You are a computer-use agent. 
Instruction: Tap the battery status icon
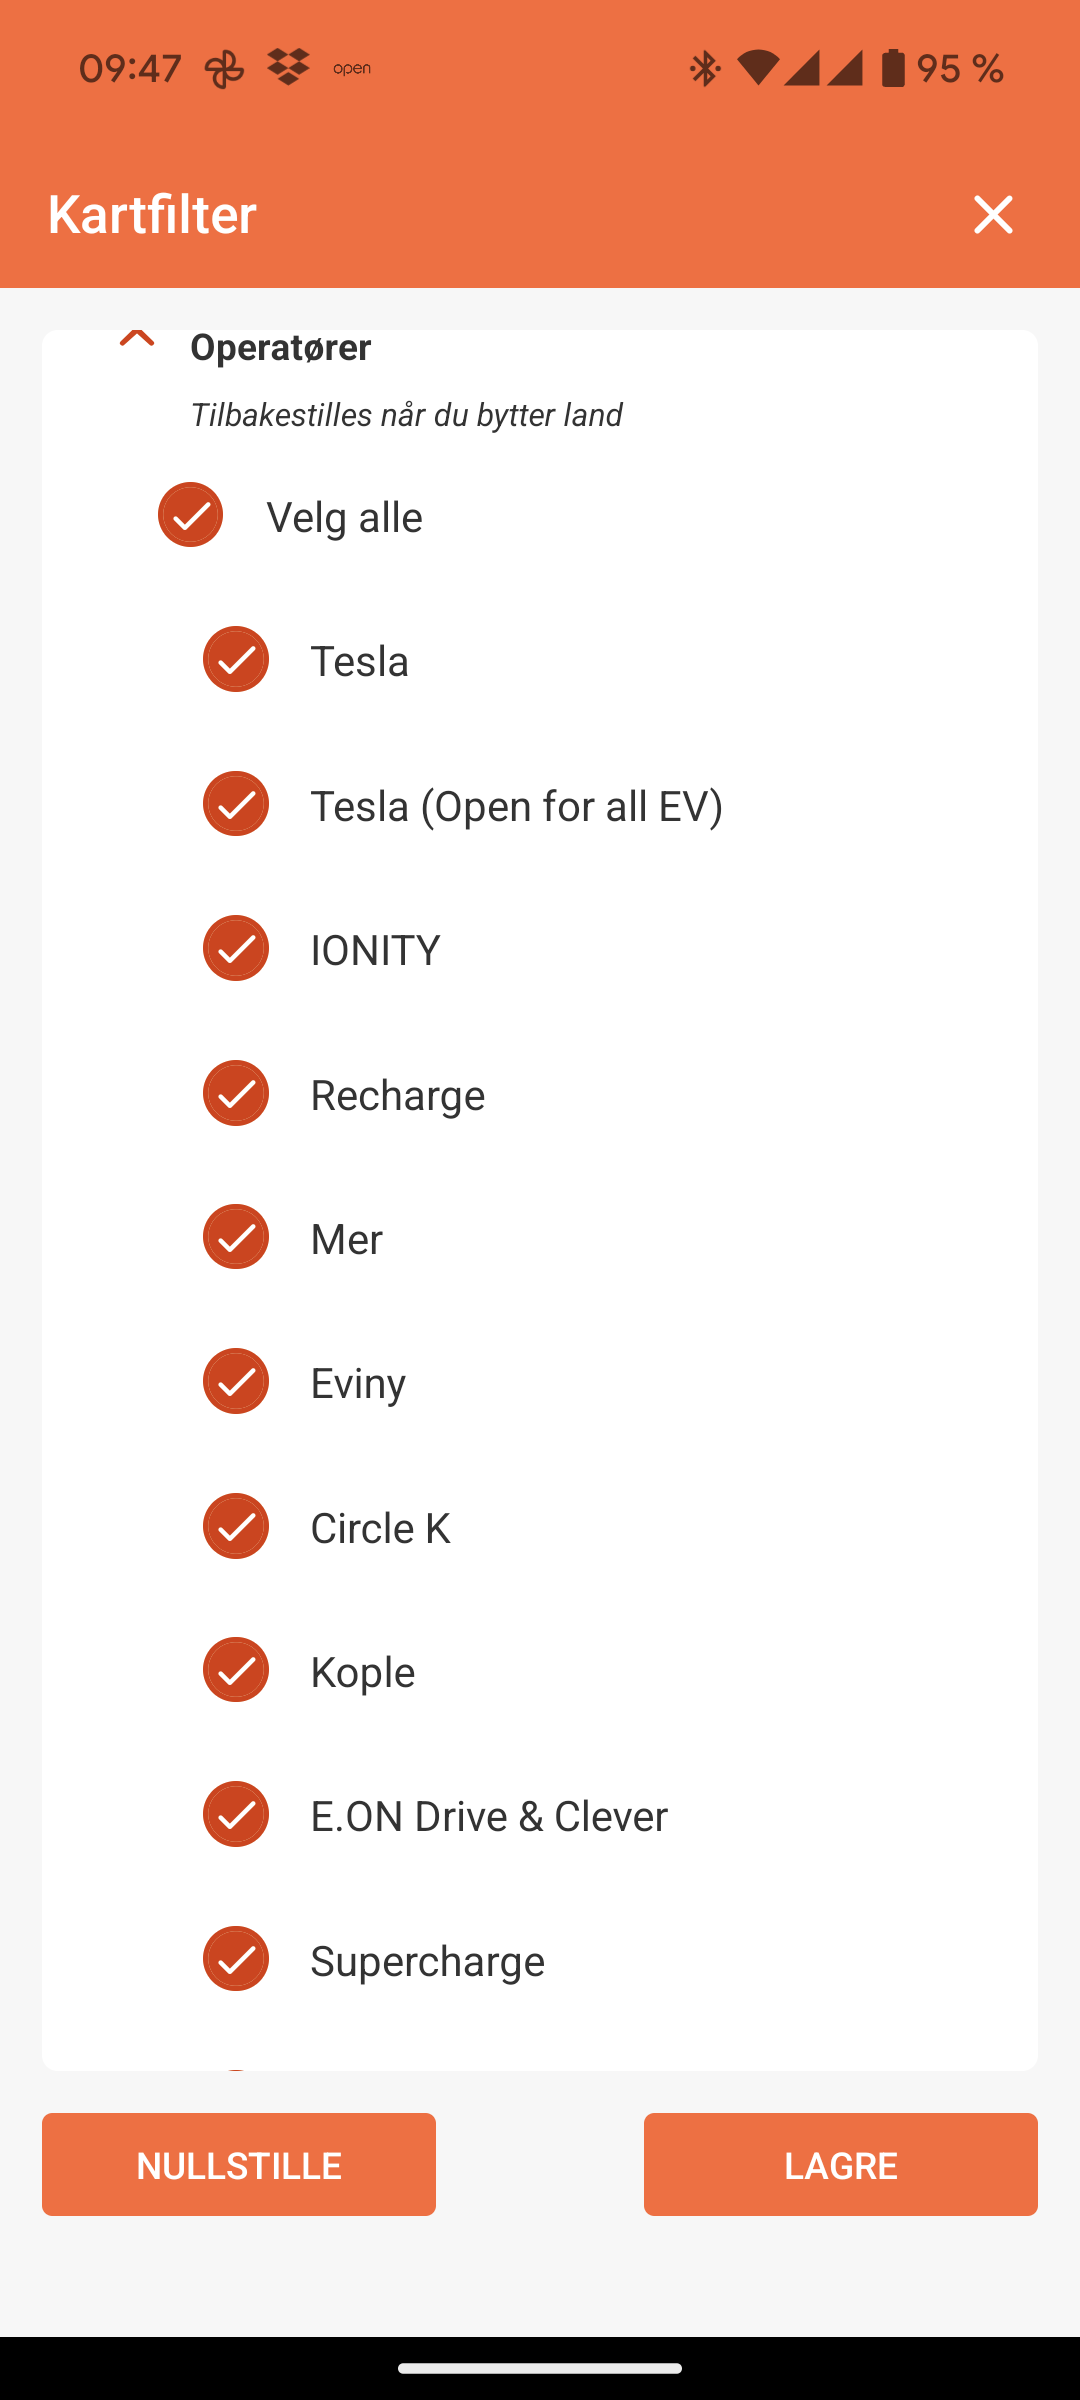point(893,68)
